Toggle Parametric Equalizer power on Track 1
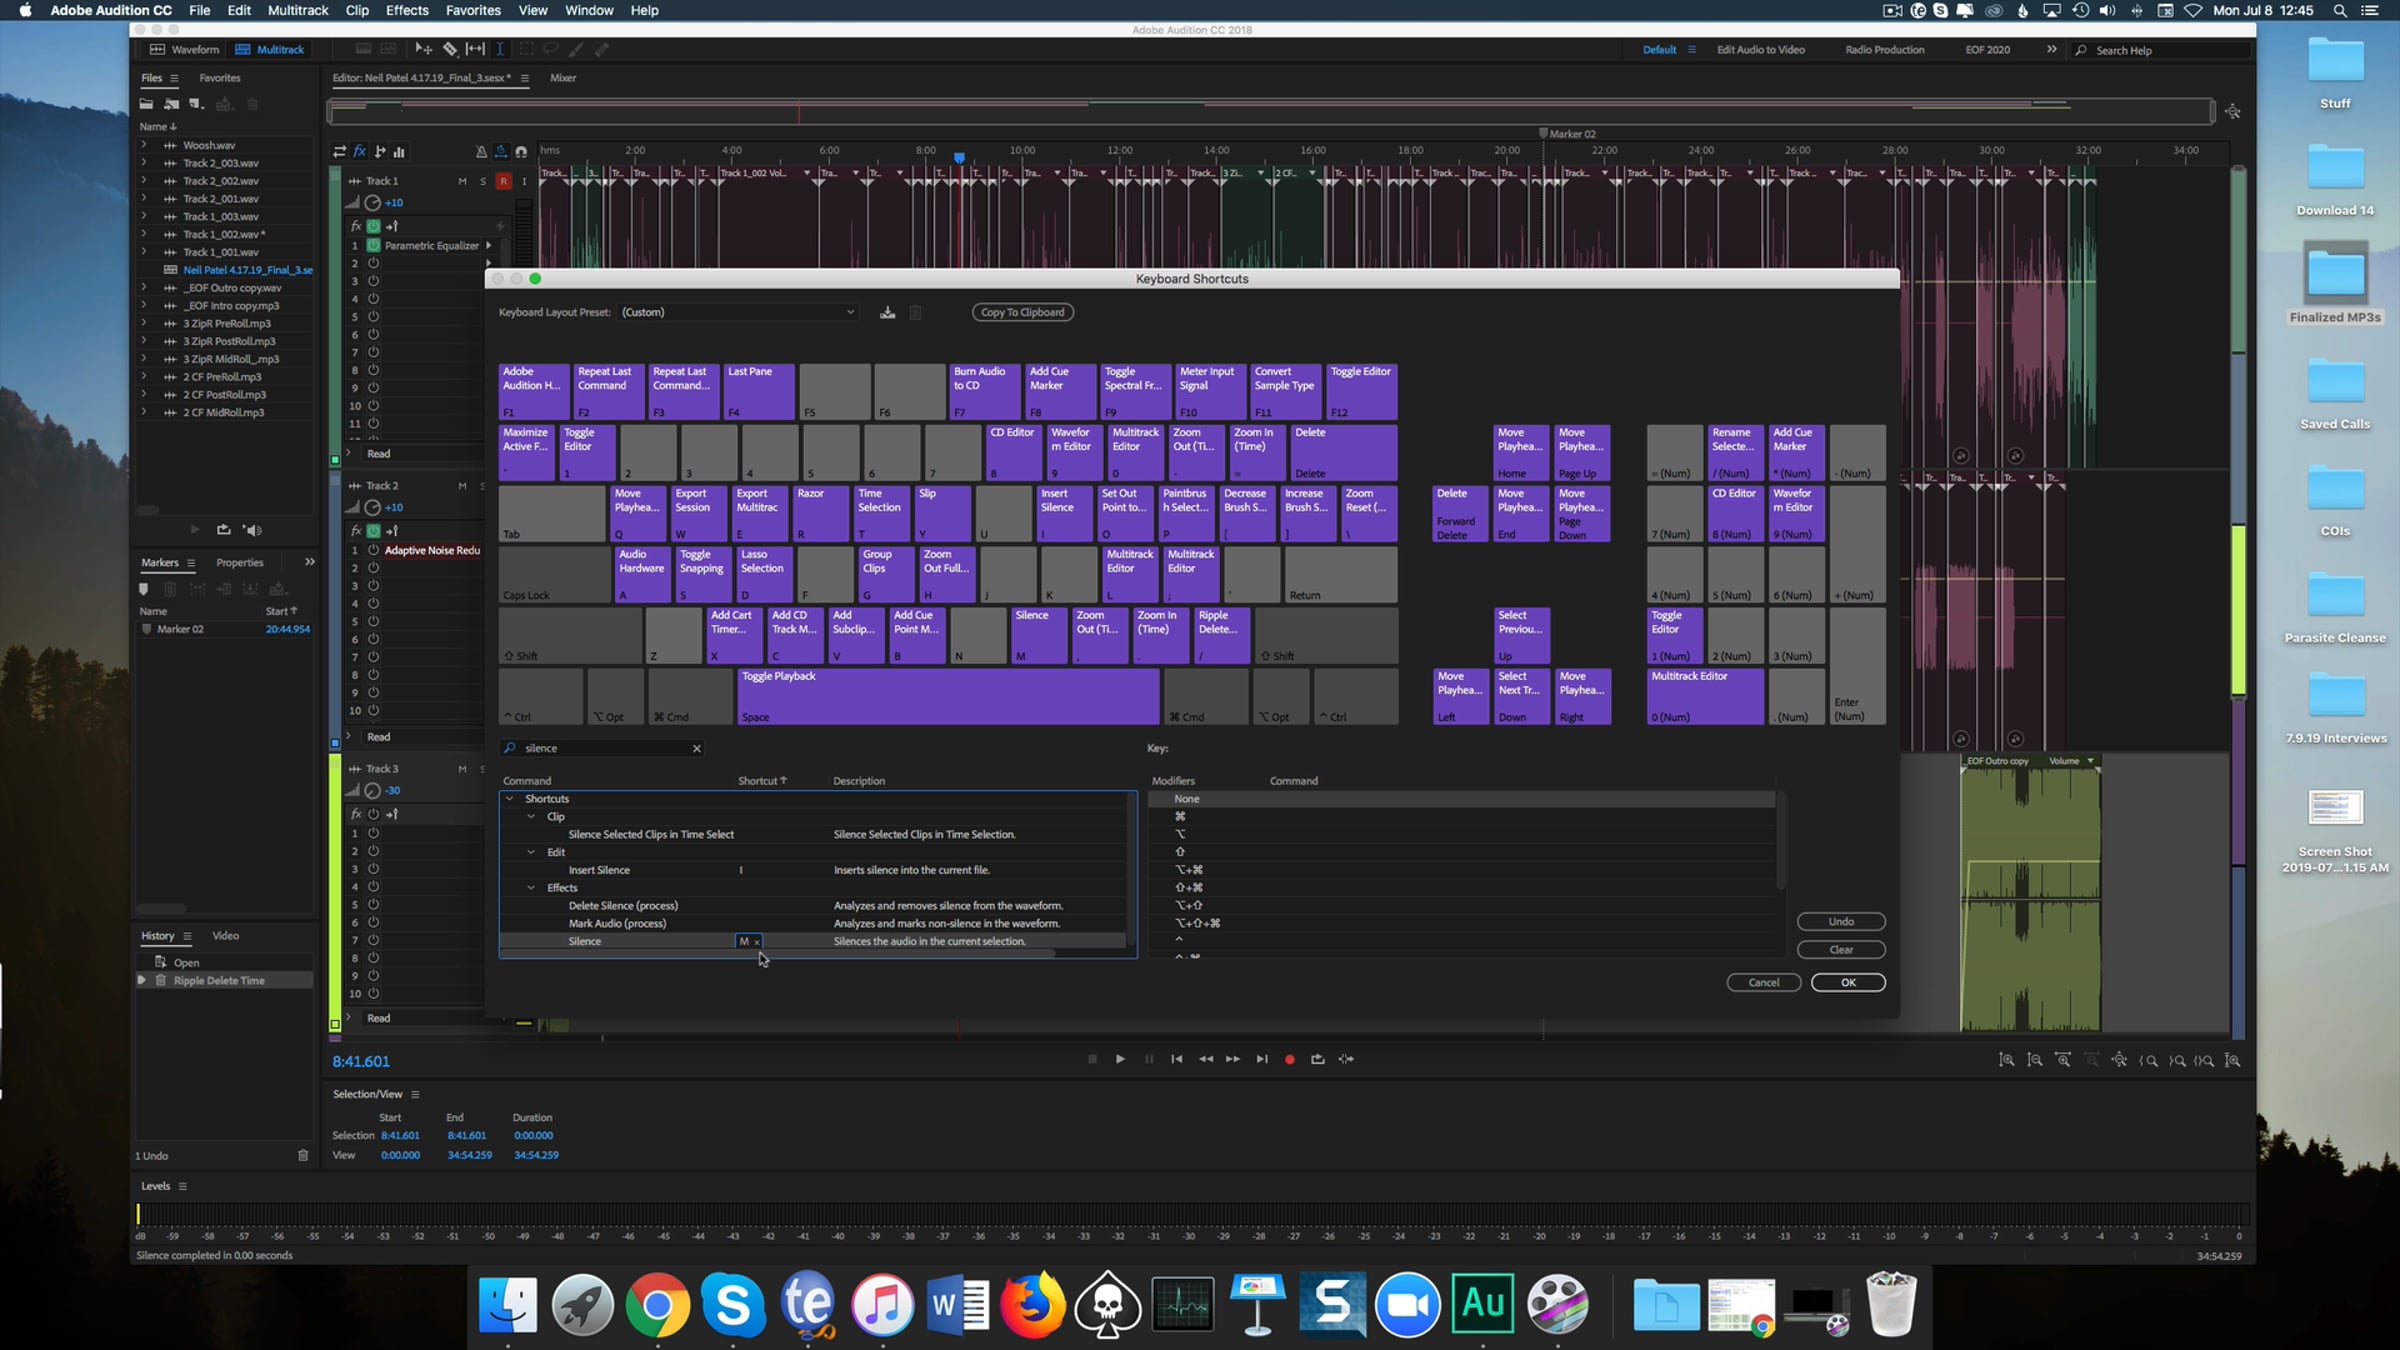The height and width of the screenshot is (1350, 2400). coord(373,245)
